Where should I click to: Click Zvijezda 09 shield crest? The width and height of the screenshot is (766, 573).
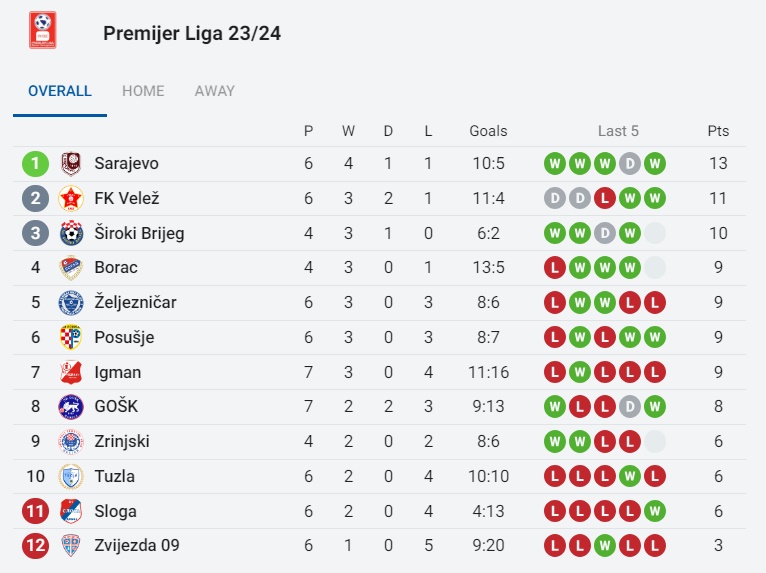pyautogui.click(x=71, y=546)
